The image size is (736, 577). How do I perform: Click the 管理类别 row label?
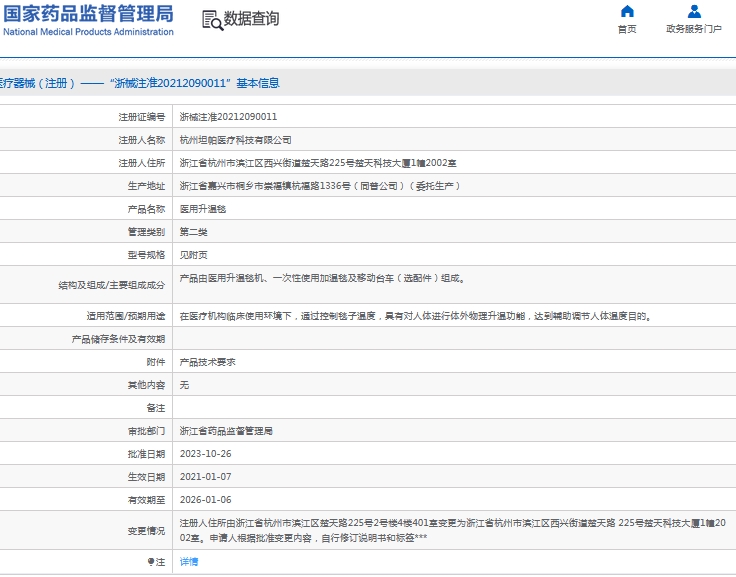146,232
